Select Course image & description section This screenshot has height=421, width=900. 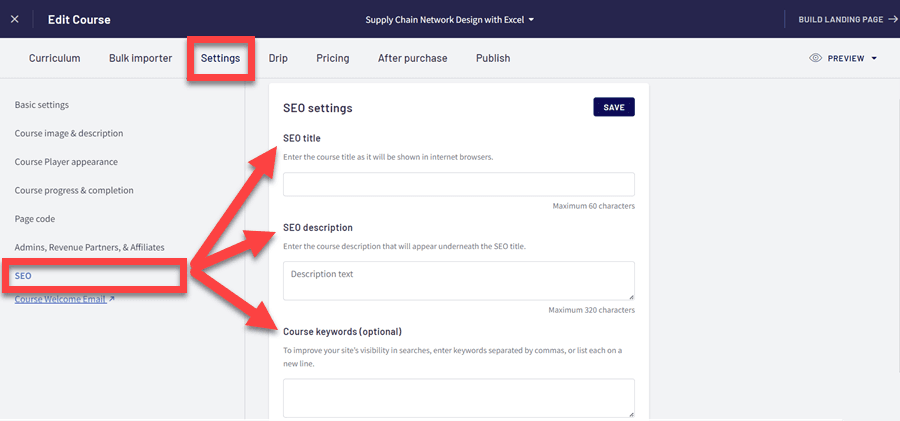pos(69,133)
